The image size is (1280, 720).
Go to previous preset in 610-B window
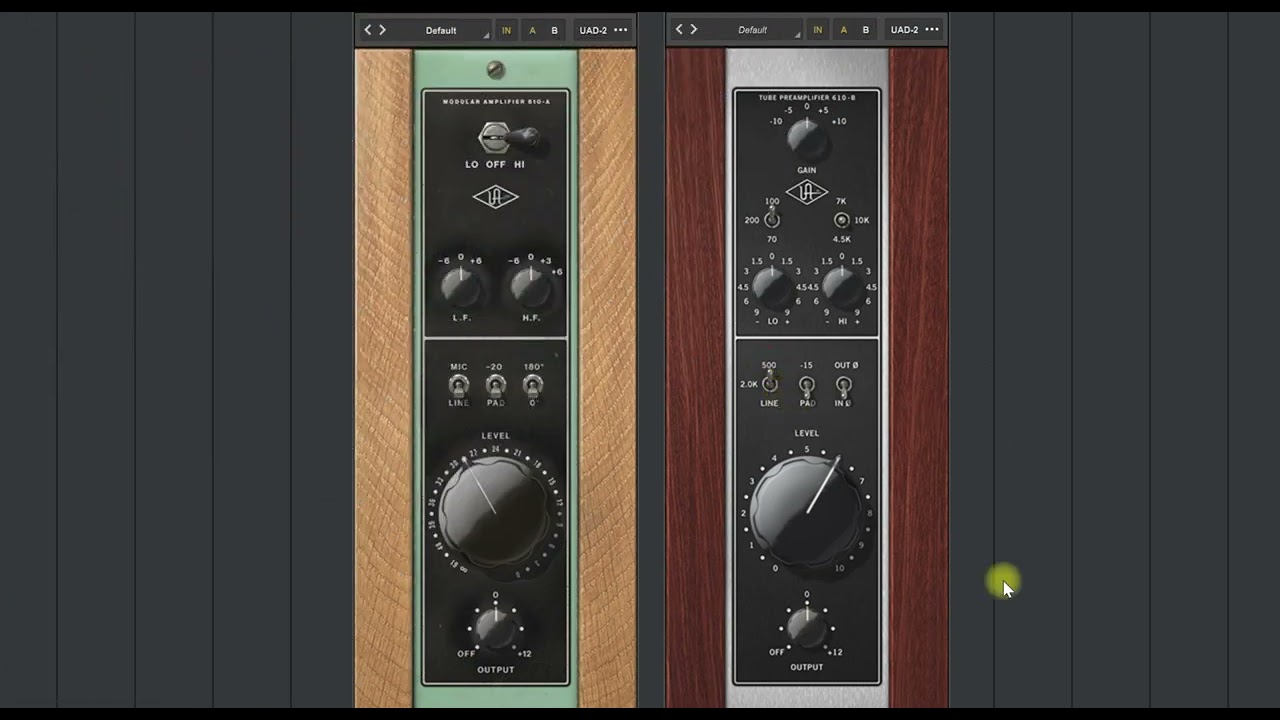pos(679,30)
